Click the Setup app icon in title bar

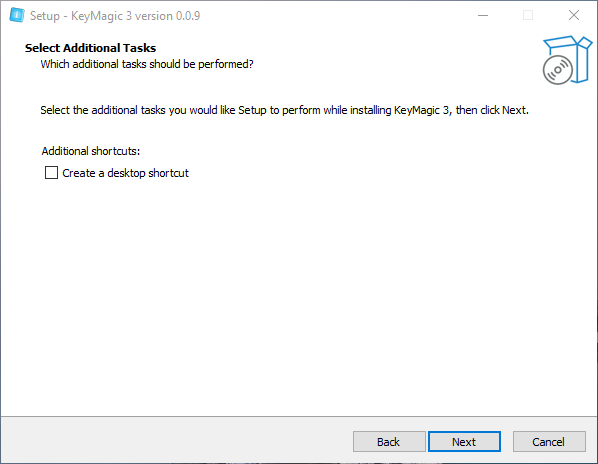click(x=17, y=15)
